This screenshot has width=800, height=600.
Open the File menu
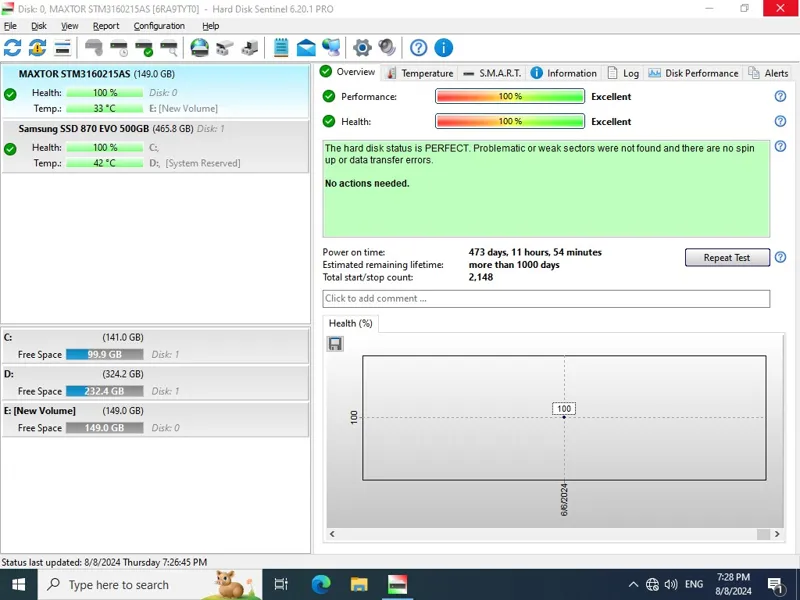(x=10, y=26)
